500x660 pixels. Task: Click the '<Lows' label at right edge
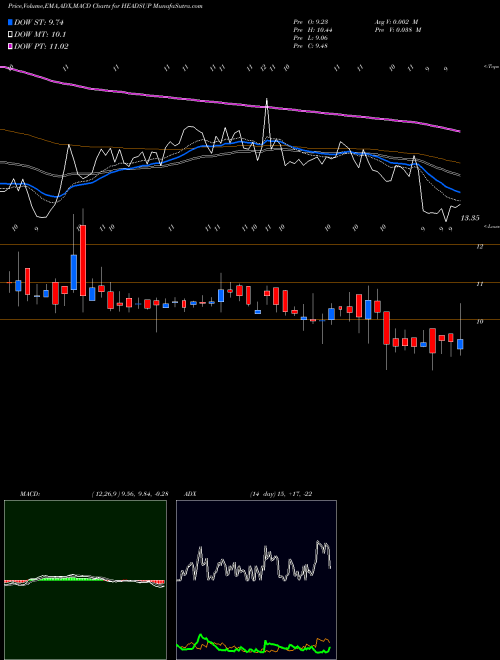pyautogui.click(x=491, y=227)
